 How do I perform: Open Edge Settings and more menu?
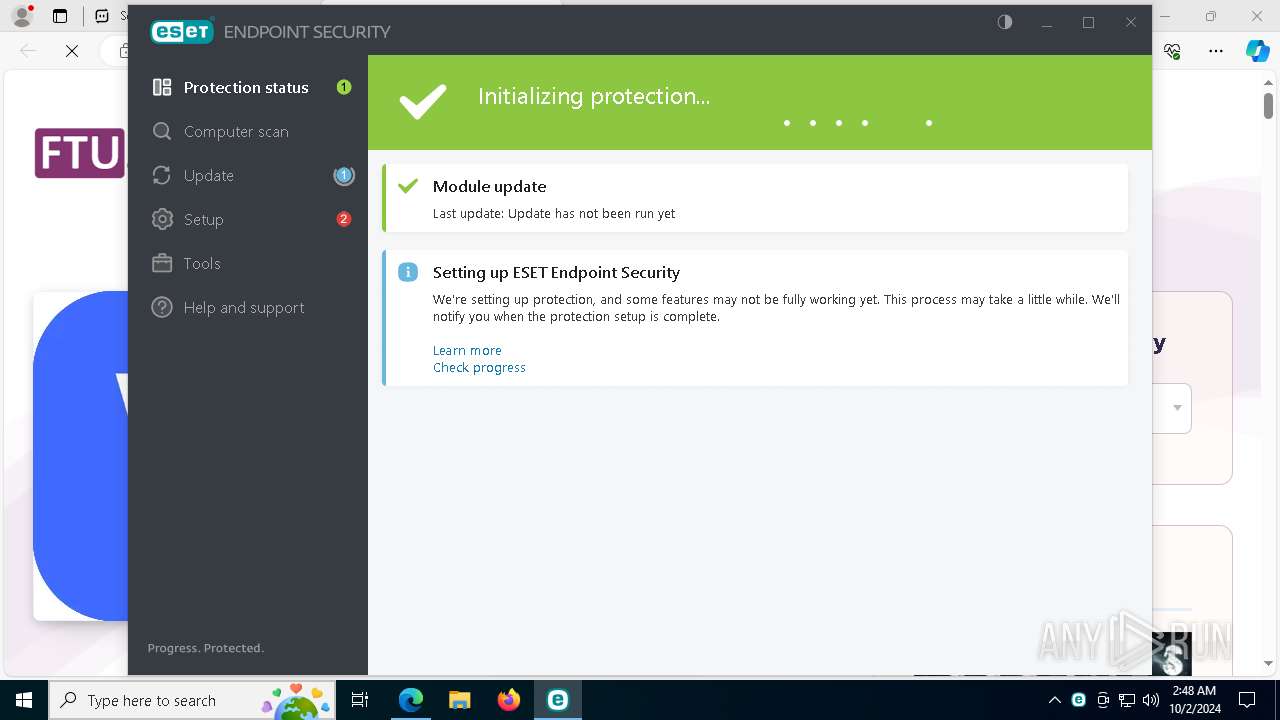pyautogui.click(x=1216, y=51)
